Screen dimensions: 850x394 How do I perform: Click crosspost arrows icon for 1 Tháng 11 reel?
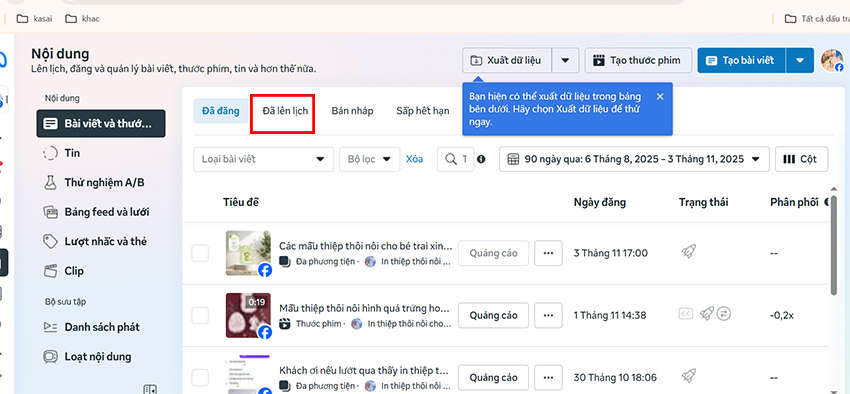tap(724, 313)
